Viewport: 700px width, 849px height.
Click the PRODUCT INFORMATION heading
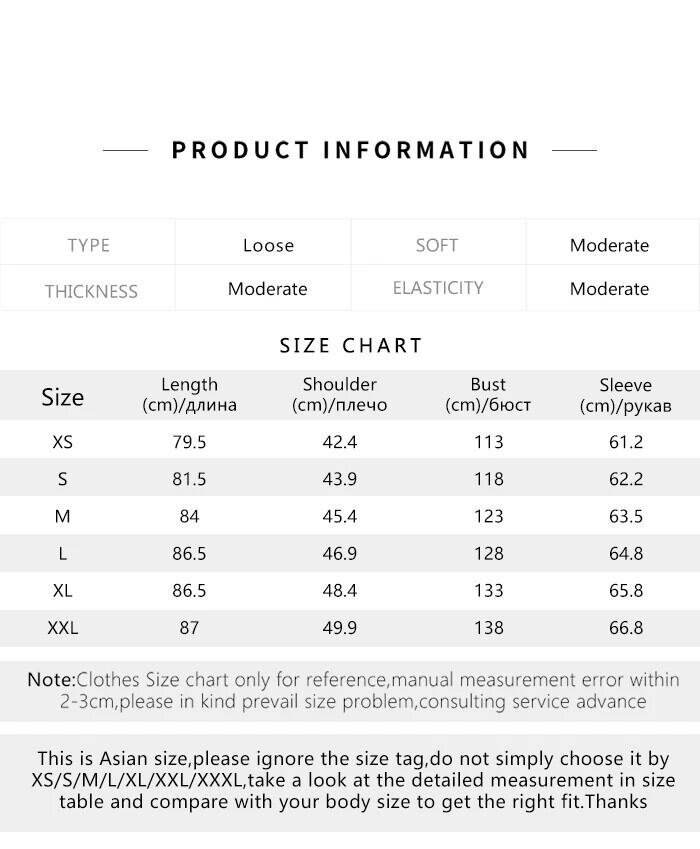tap(350, 150)
